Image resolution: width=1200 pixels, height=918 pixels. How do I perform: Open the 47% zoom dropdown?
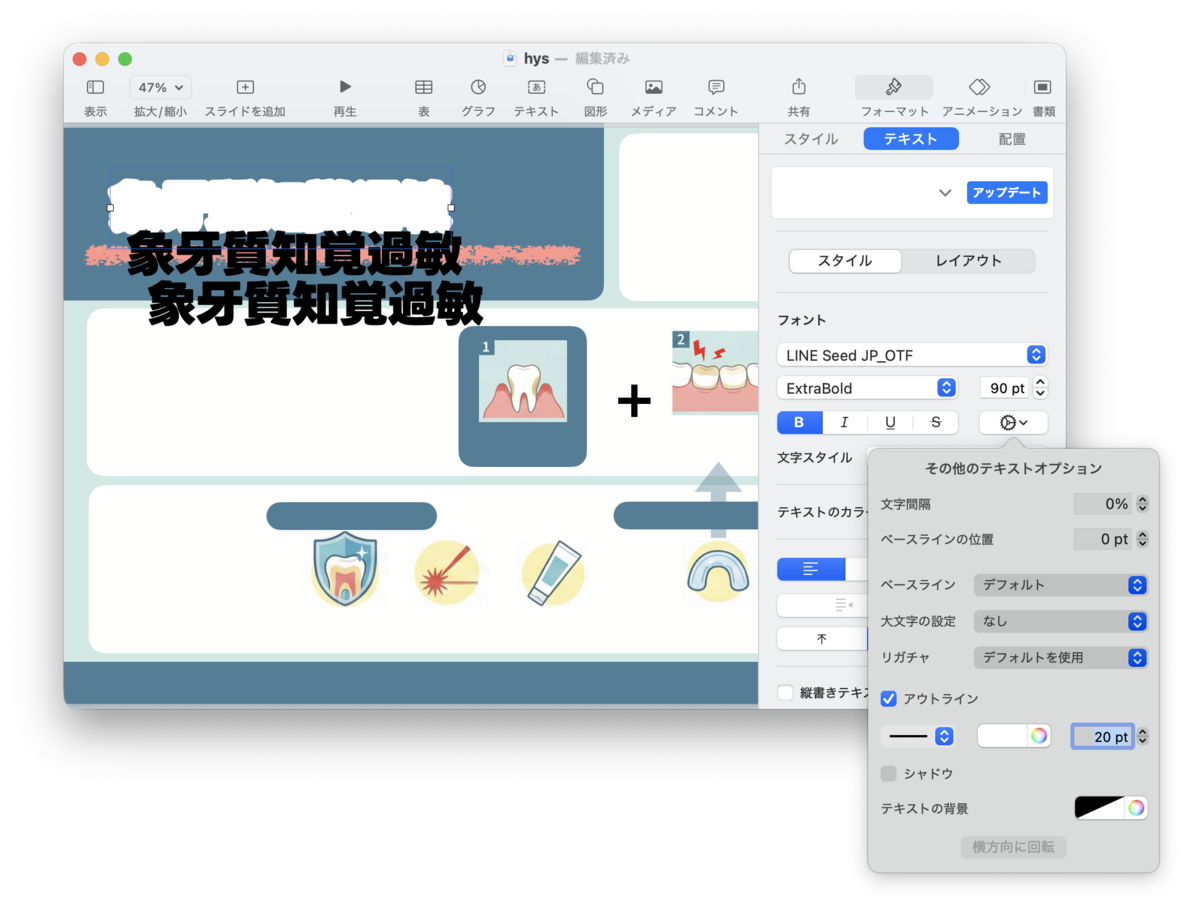[x=160, y=88]
